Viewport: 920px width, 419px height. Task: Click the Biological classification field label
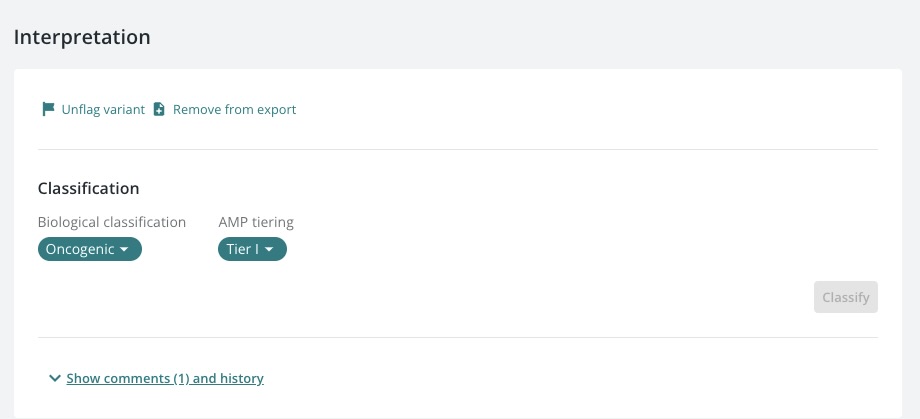112,222
